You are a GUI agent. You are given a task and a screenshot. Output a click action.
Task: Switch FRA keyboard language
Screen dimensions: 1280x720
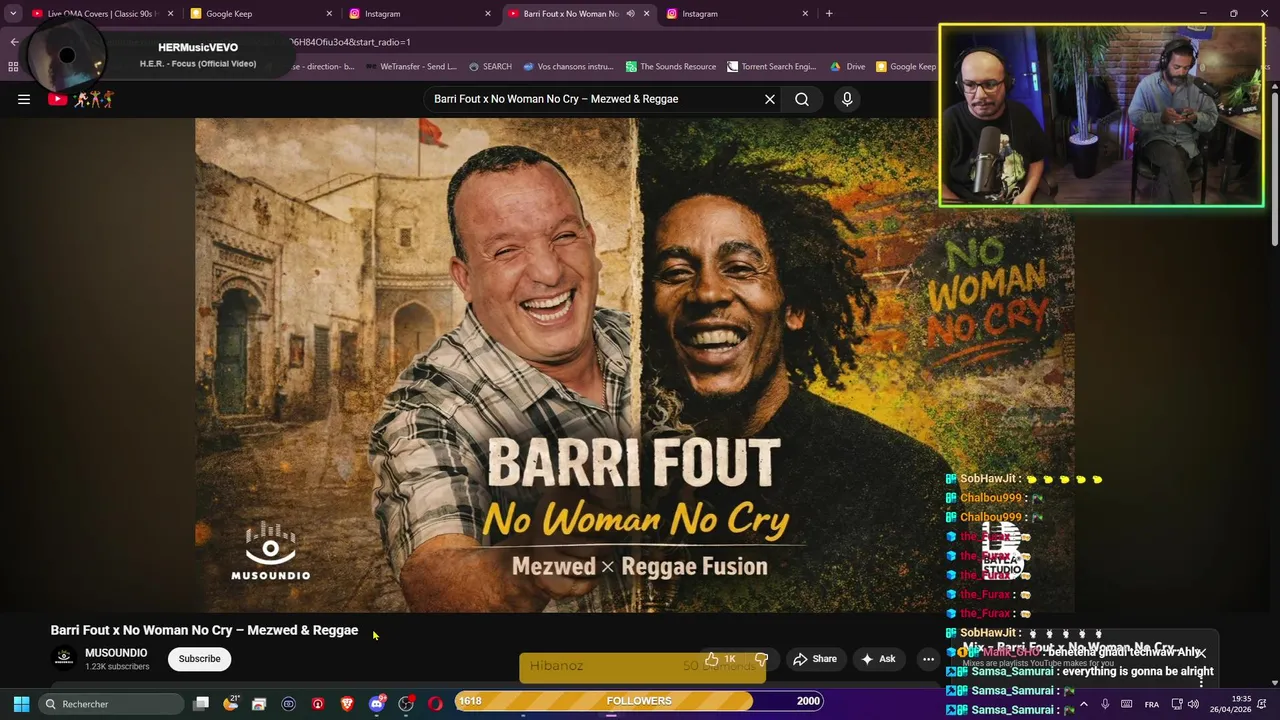1151,704
